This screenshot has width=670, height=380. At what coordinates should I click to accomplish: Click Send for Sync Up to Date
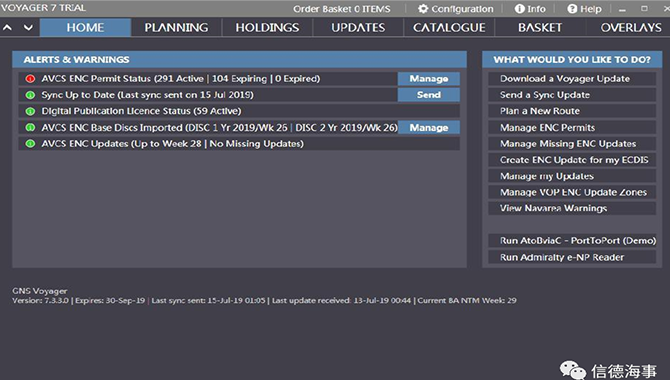coord(429,95)
